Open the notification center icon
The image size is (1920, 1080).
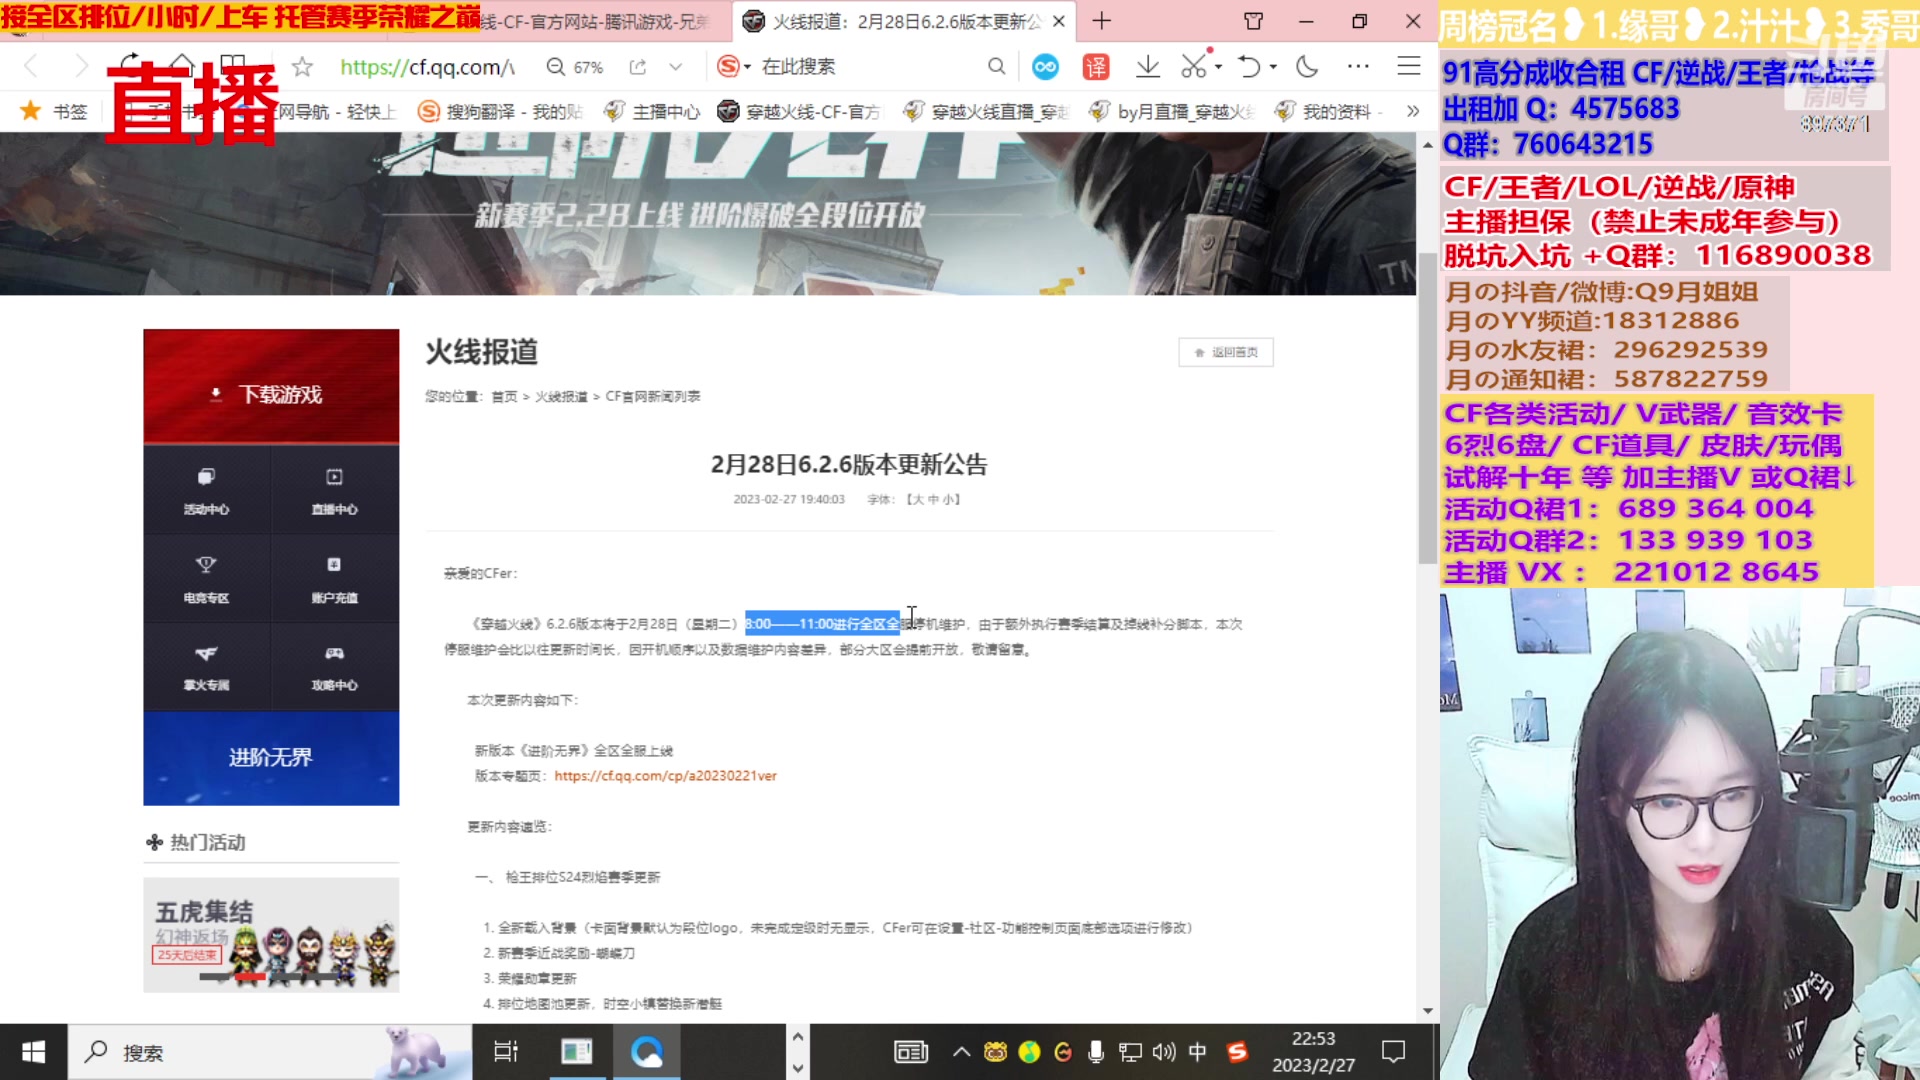coord(1393,1052)
